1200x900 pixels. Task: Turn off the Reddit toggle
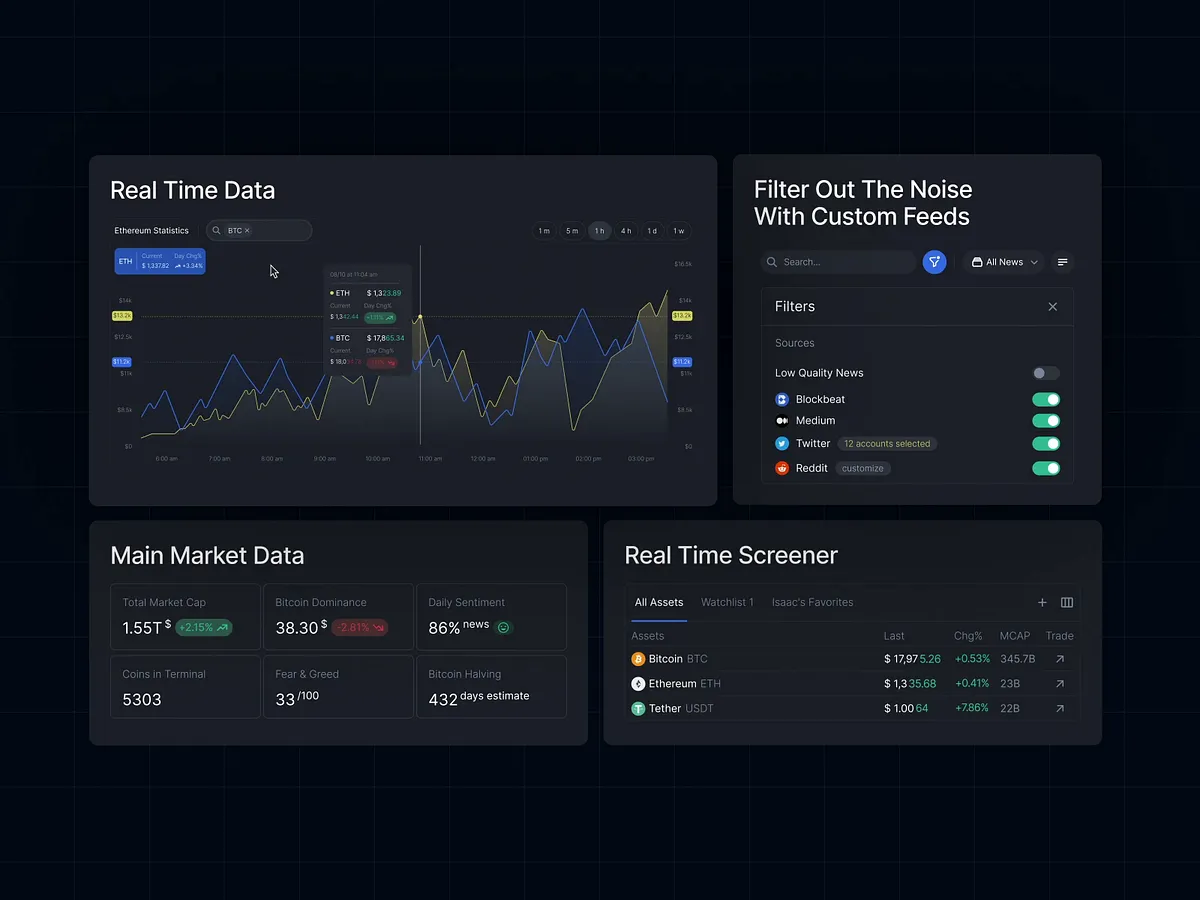coord(1046,467)
